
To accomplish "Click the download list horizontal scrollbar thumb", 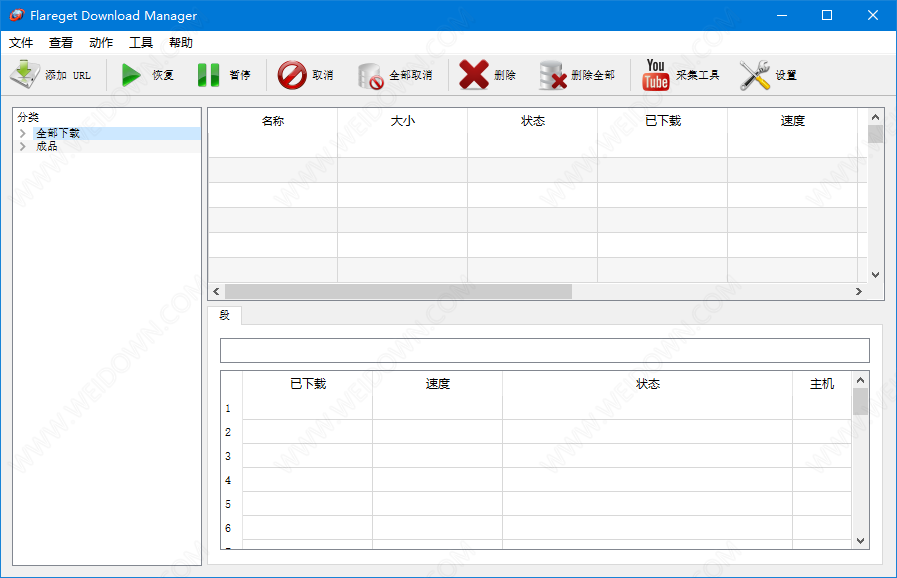I will click(398, 291).
